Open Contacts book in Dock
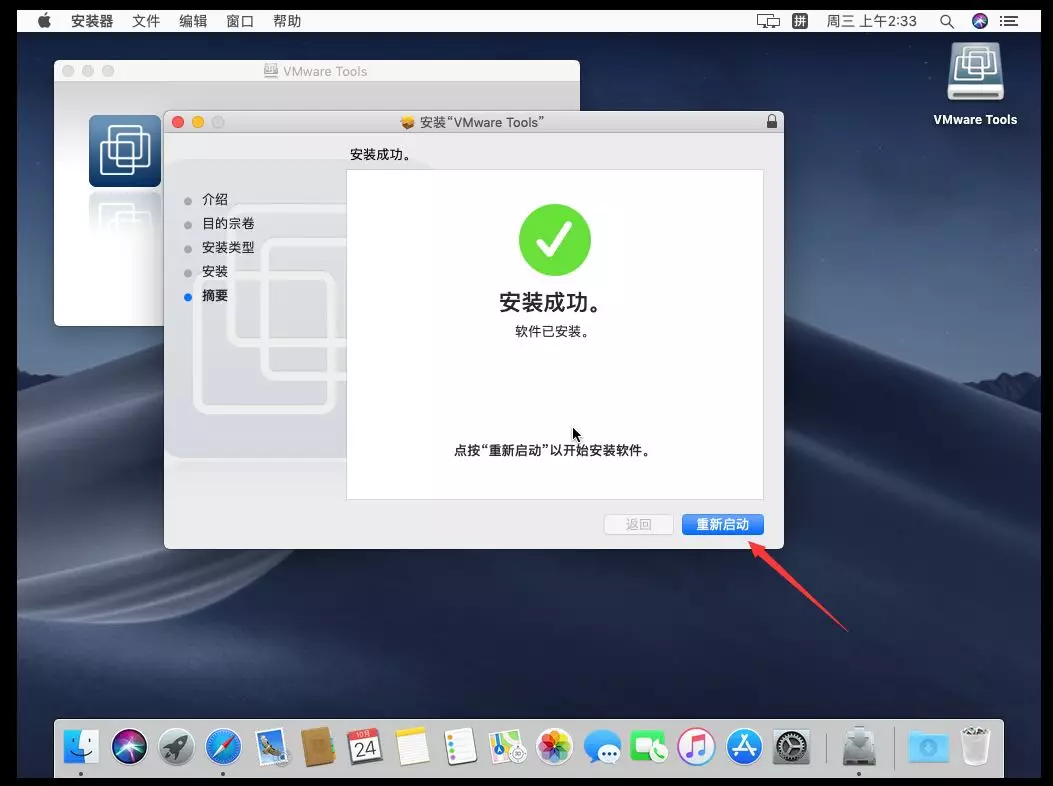Viewport: 1053px width, 786px height. pos(318,746)
